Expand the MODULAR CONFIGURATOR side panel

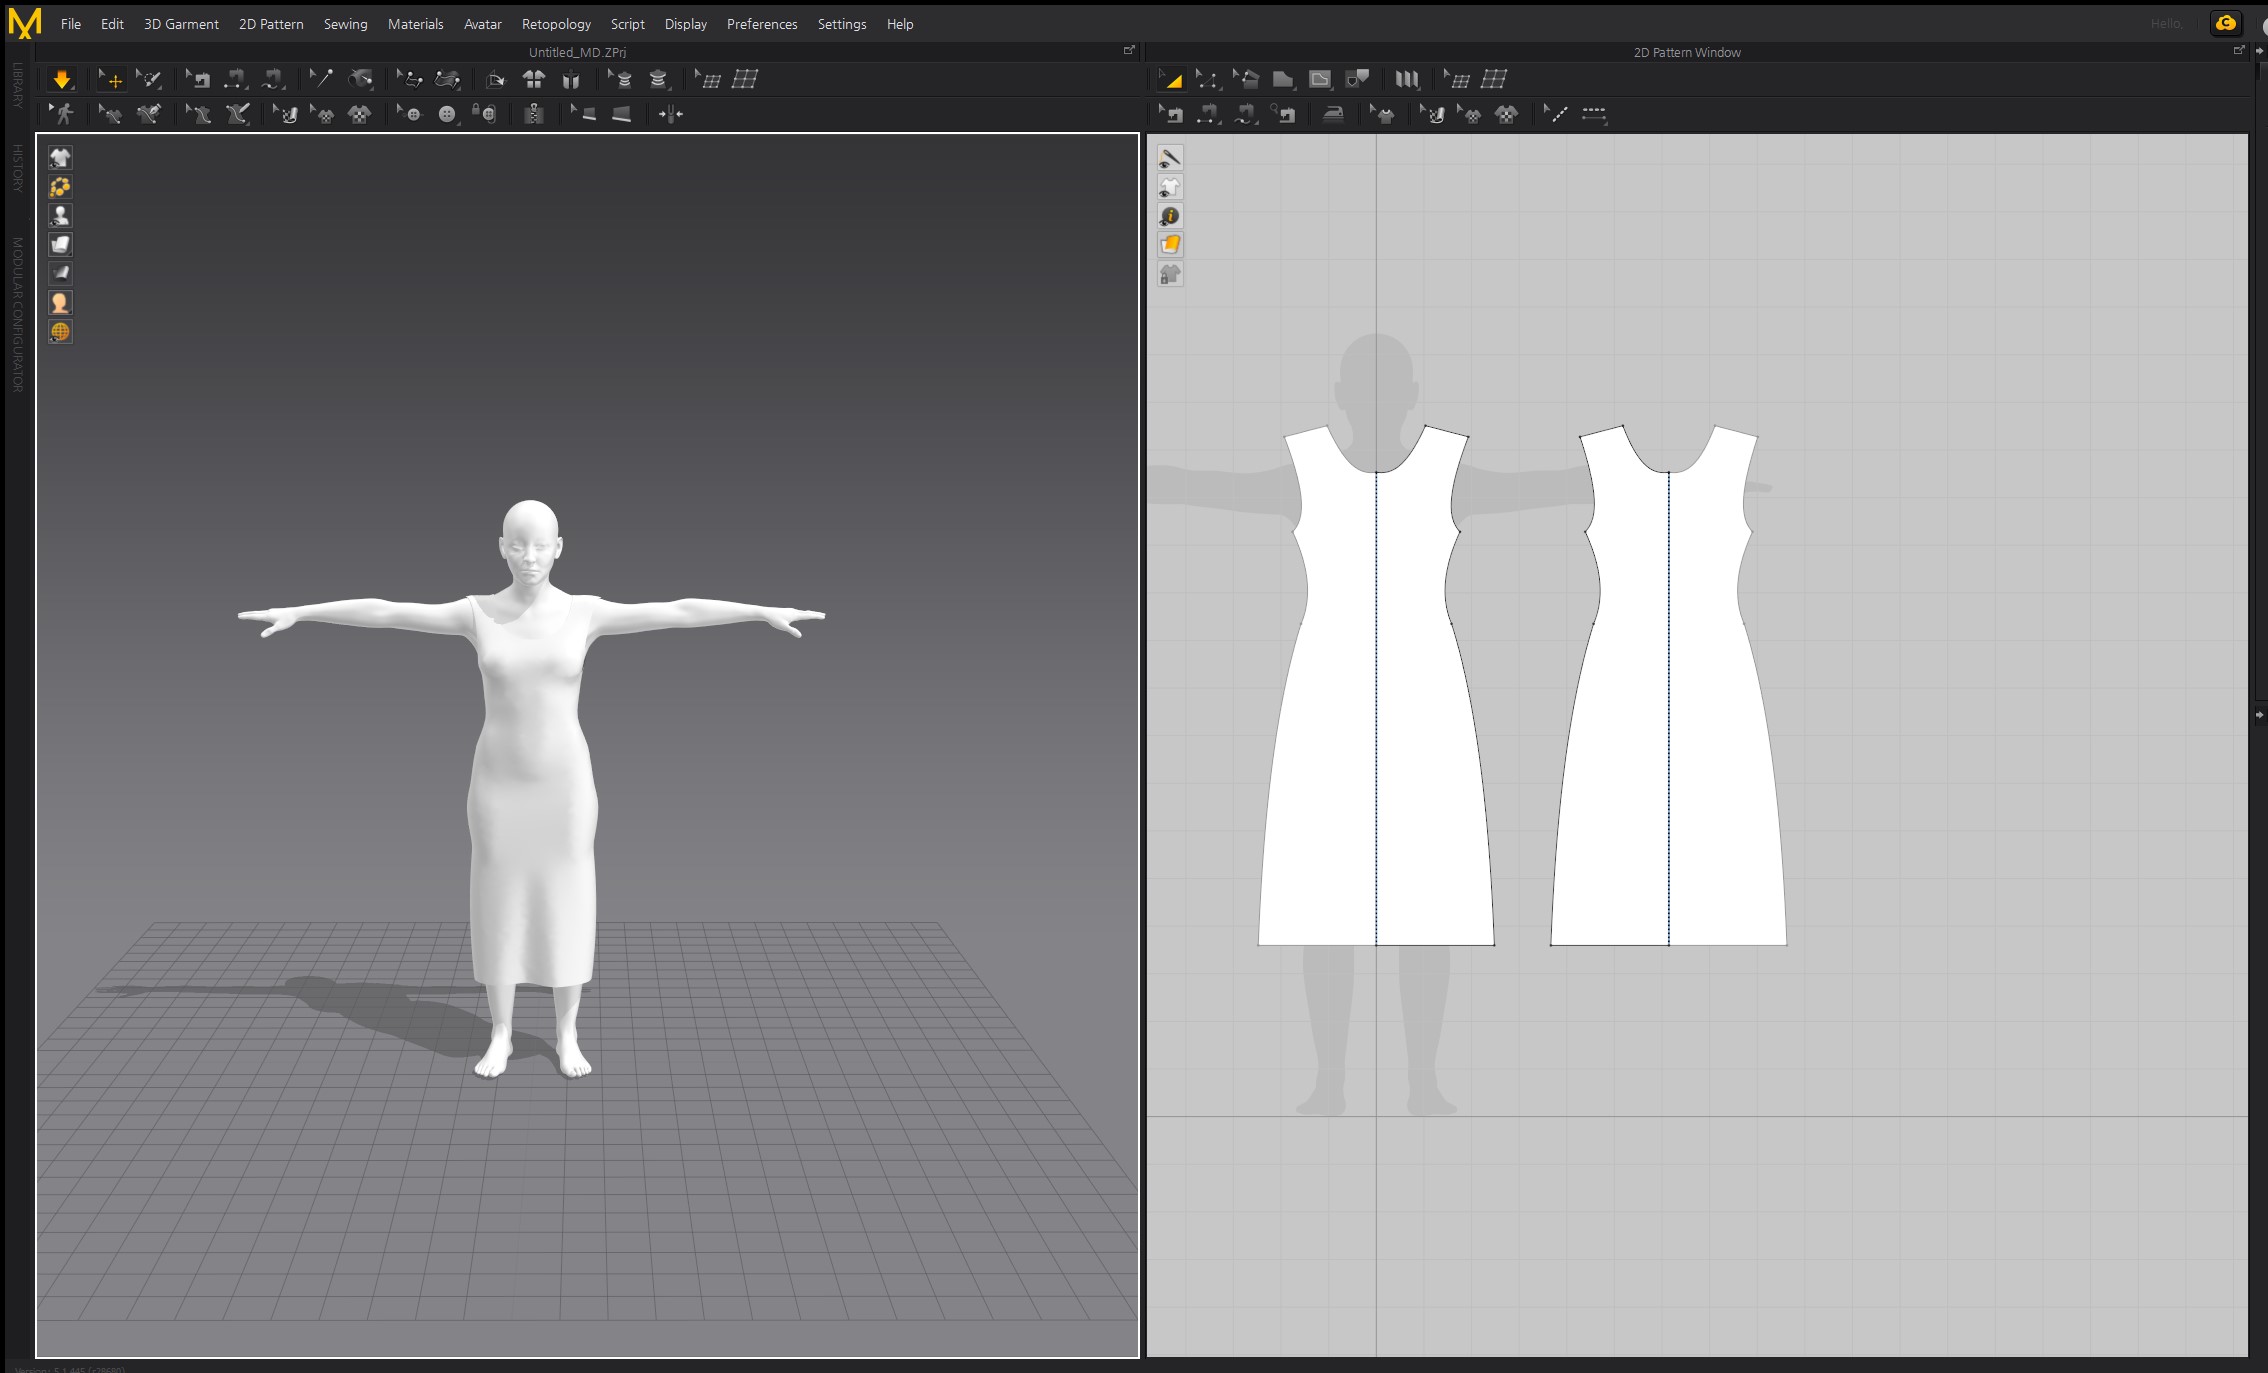17,314
